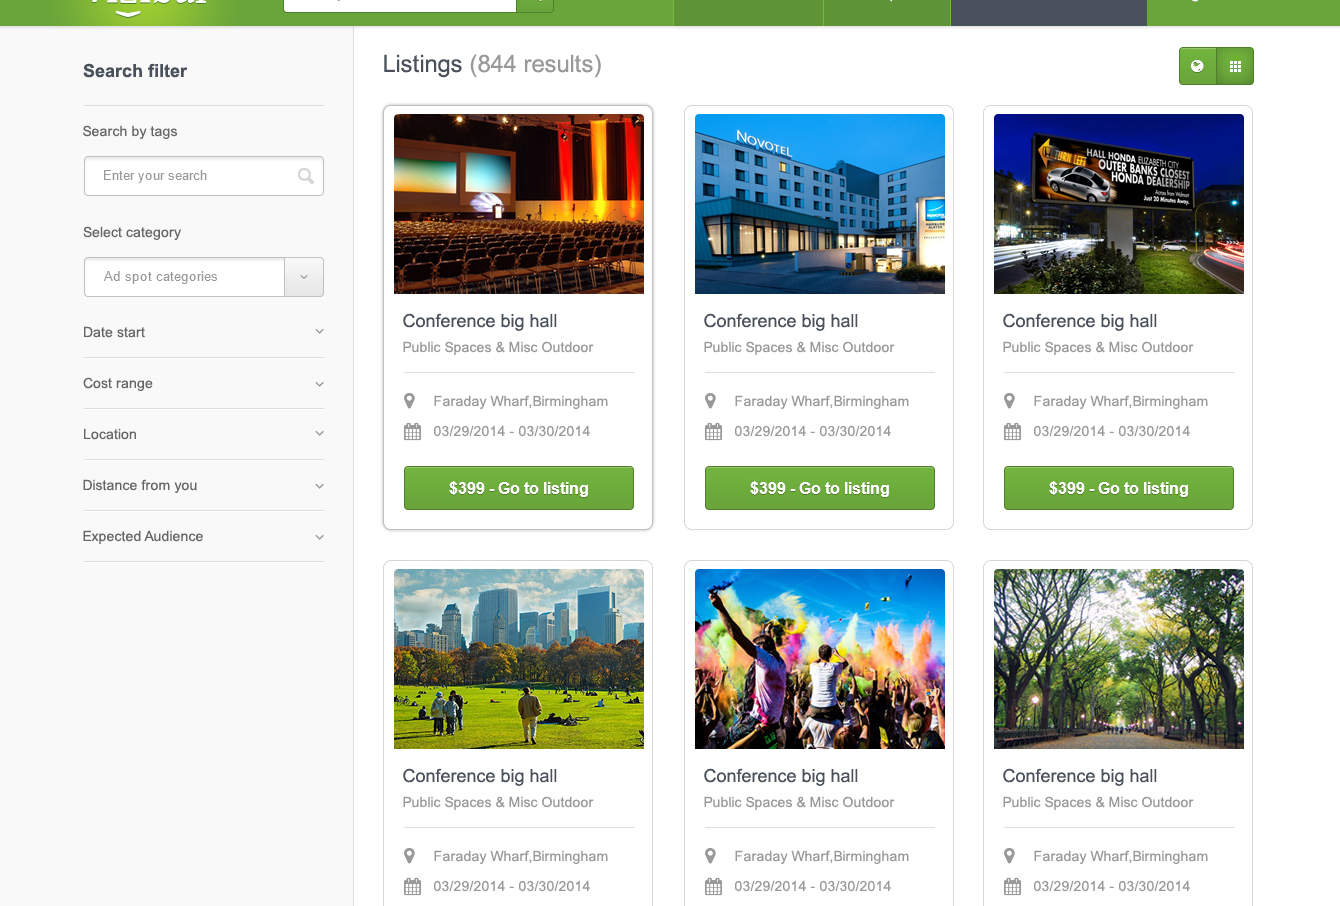Image resolution: width=1340 pixels, height=906 pixels.
Task: Click calendar icon in color festival card
Action: 713,887
